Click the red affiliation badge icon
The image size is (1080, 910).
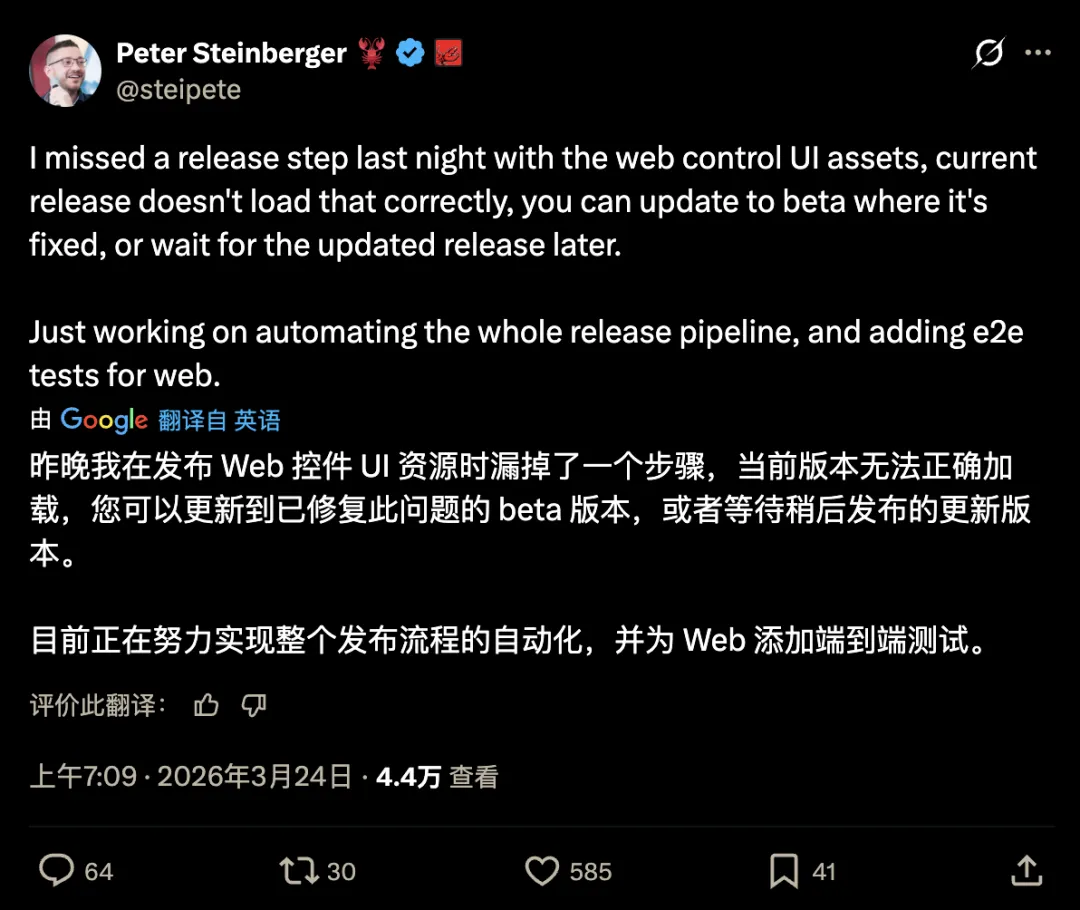(448, 53)
